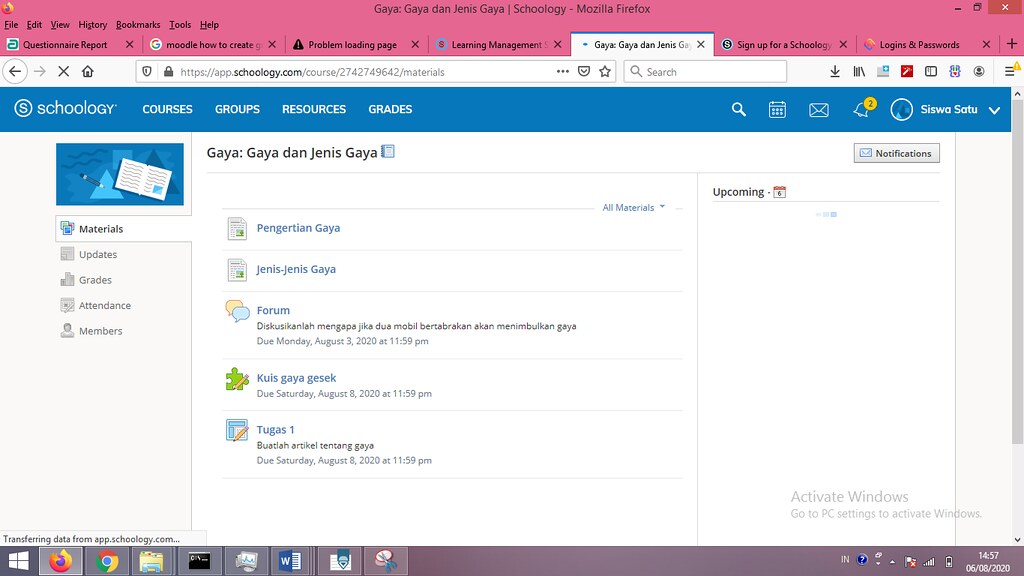Open Schoology search magnifier icon
This screenshot has height=576, width=1024.
pos(739,109)
